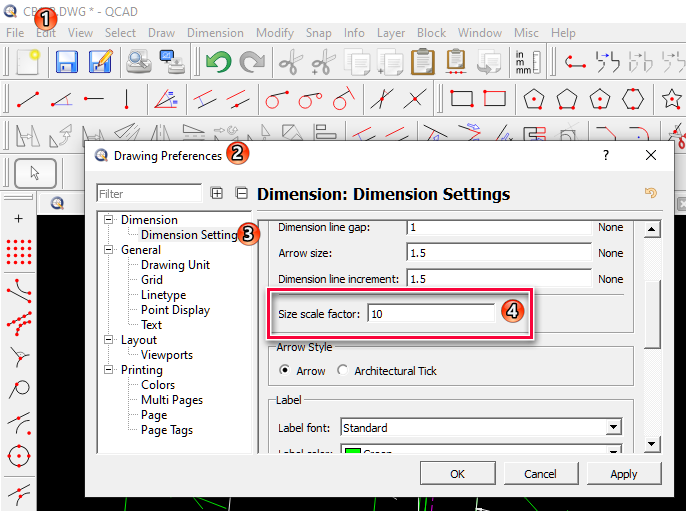Click the Apply button
Image resolution: width=686 pixels, height=511 pixels.
[x=623, y=474]
